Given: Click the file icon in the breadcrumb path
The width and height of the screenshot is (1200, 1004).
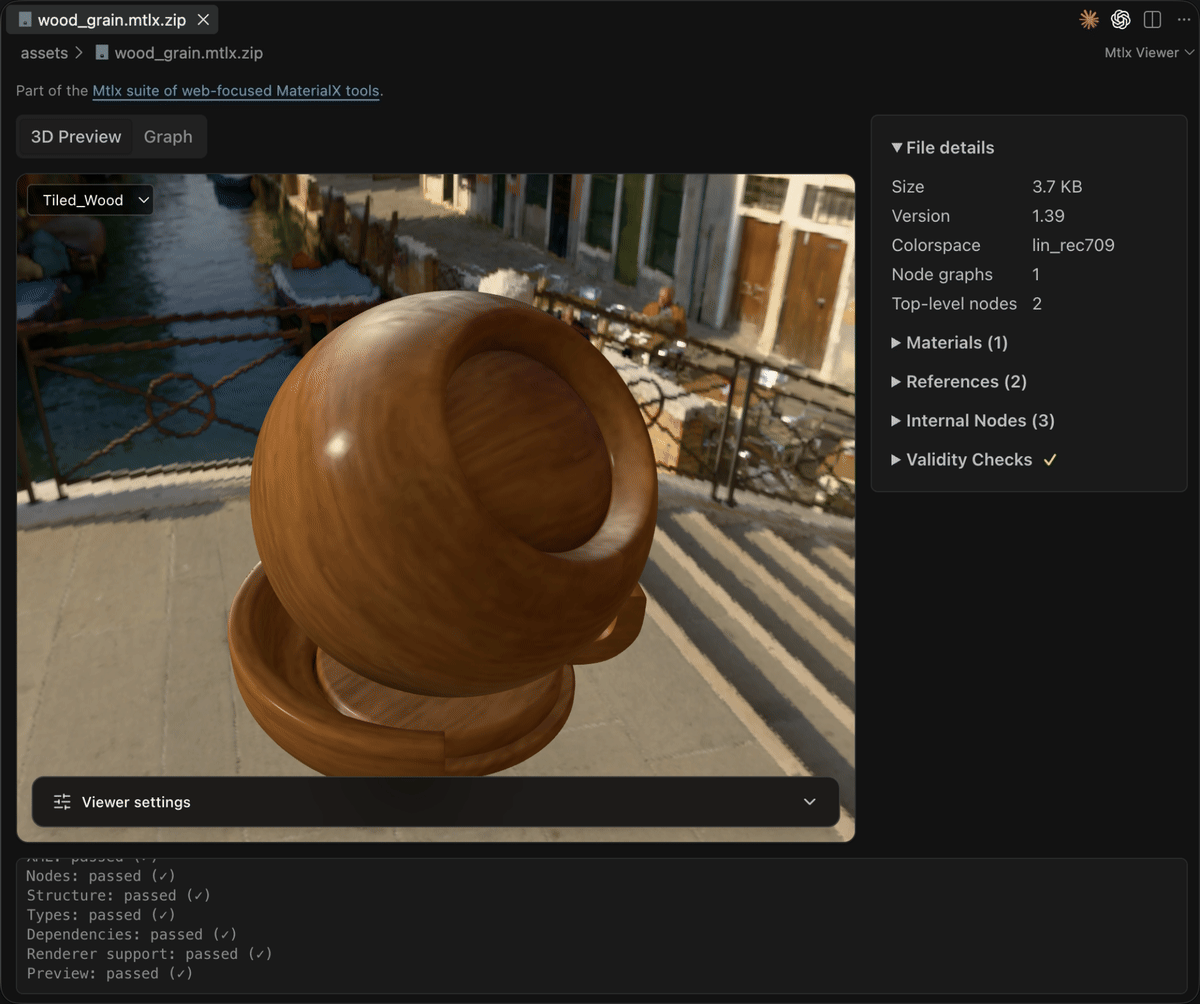Looking at the screenshot, I should coord(102,53).
